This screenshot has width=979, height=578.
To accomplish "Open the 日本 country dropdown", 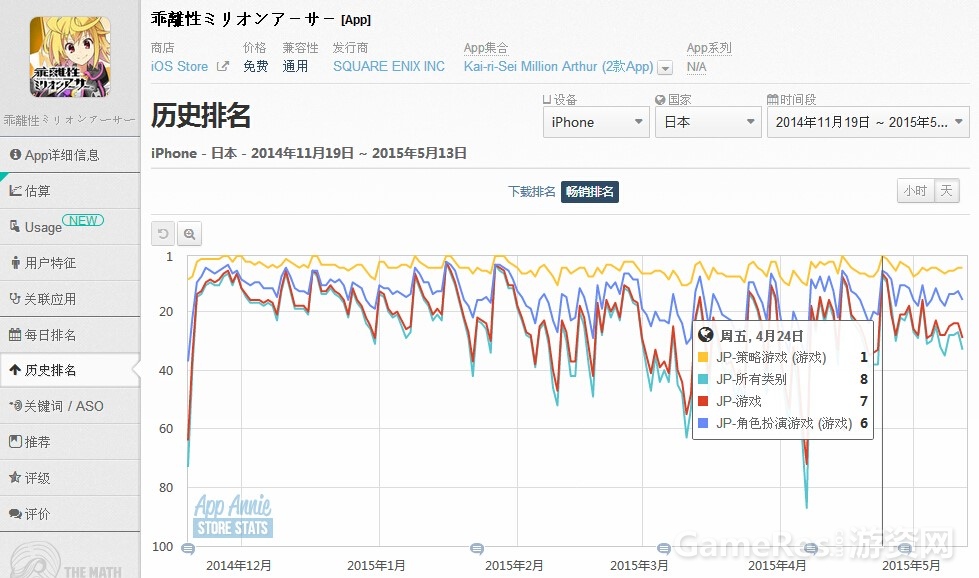I will [708, 122].
